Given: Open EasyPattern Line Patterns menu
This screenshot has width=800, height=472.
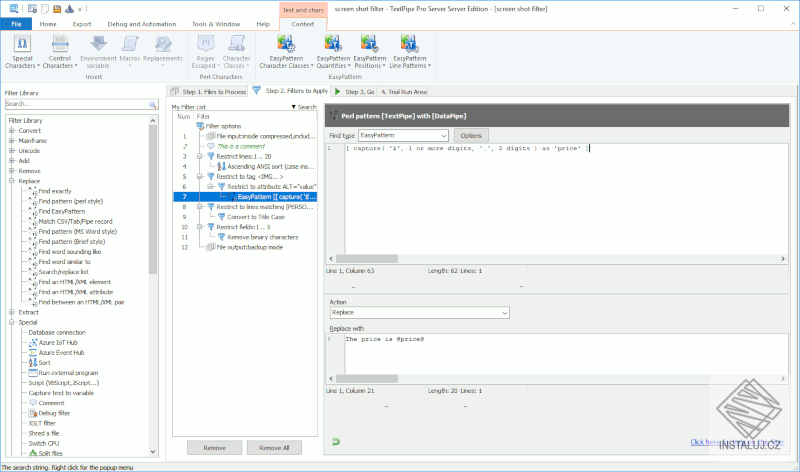Looking at the screenshot, I should [x=410, y=52].
